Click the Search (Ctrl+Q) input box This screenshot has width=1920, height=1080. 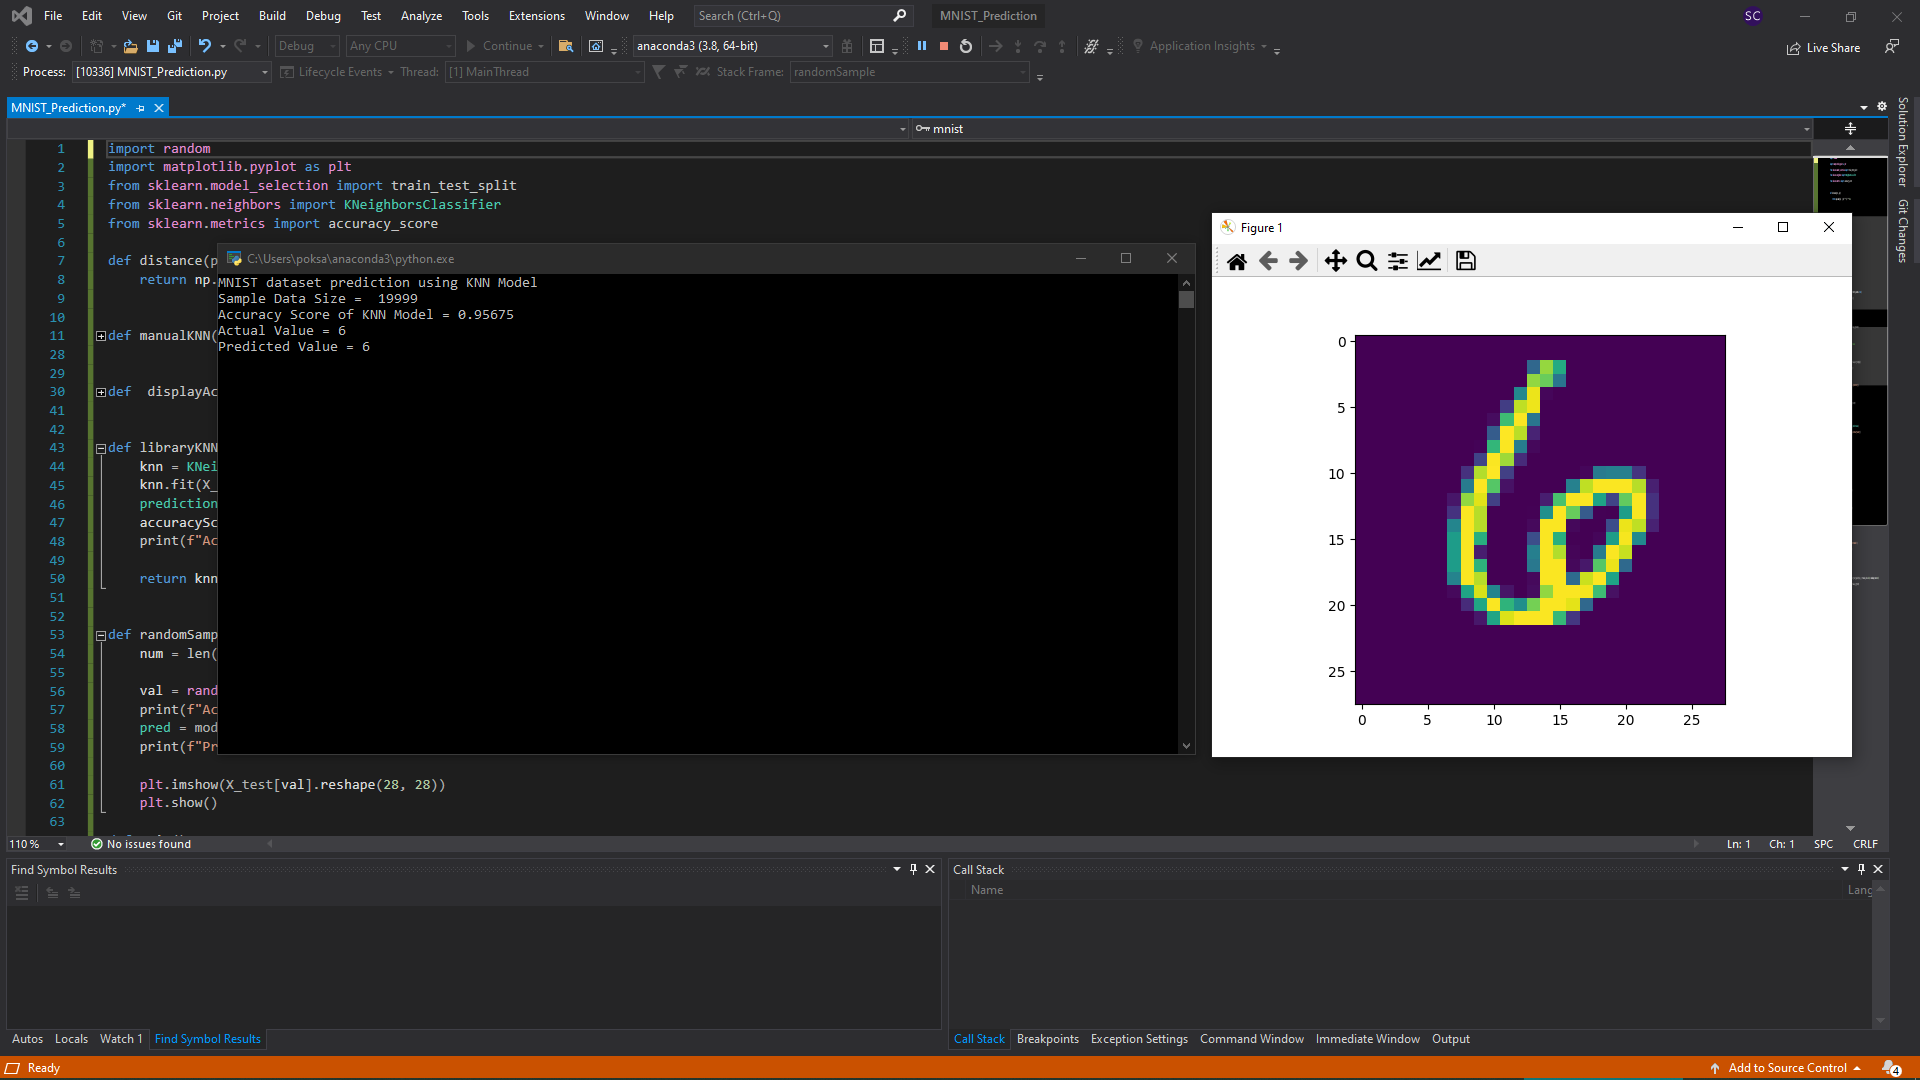click(790, 15)
